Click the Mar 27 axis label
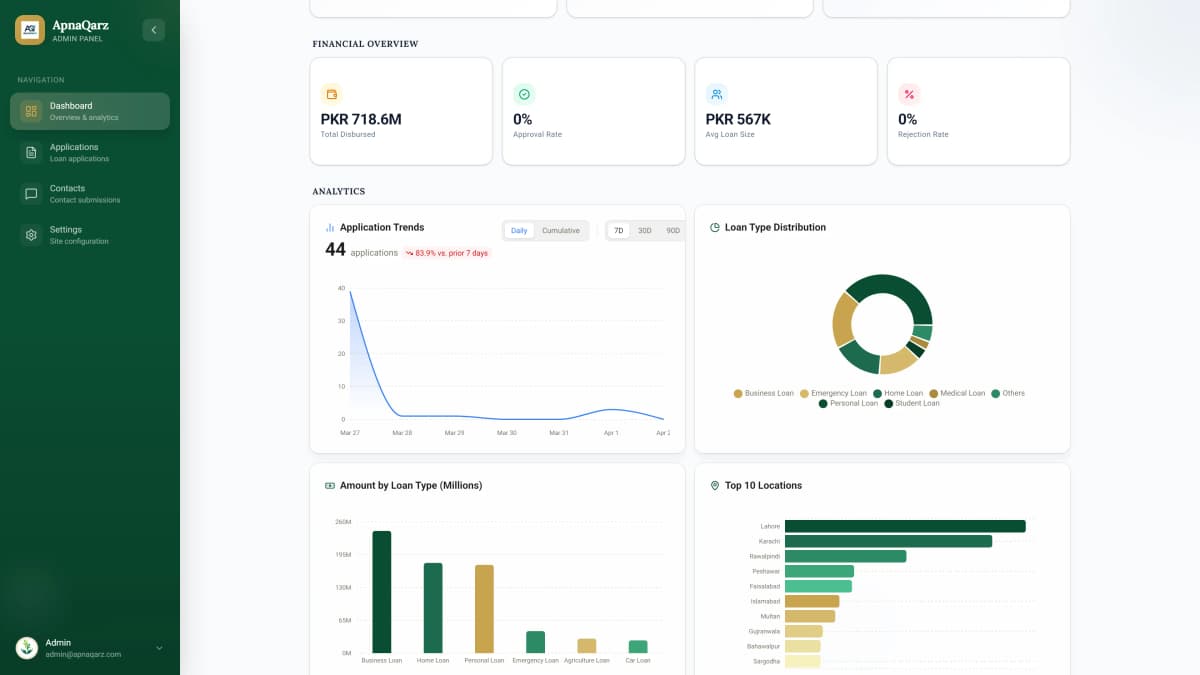 point(350,433)
